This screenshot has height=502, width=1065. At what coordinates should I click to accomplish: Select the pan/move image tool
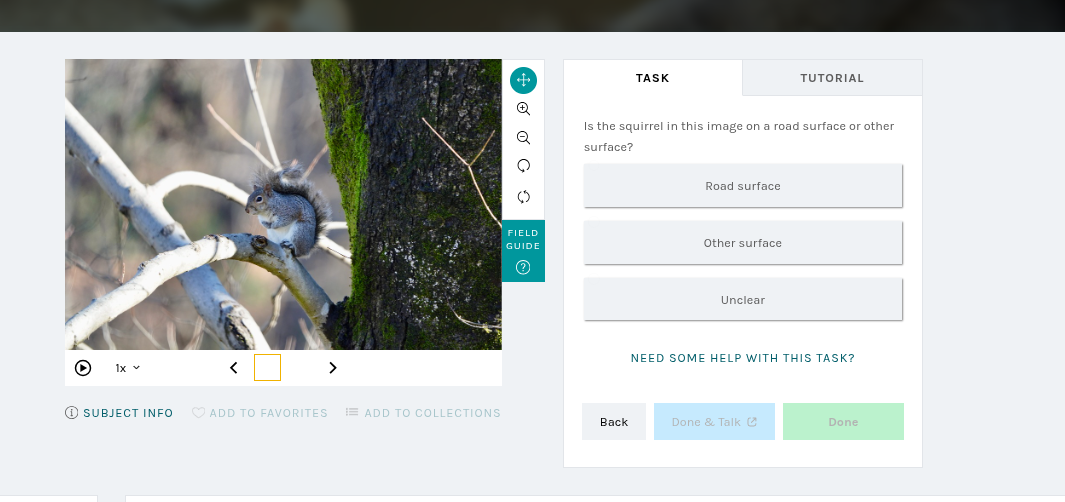(523, 80)
